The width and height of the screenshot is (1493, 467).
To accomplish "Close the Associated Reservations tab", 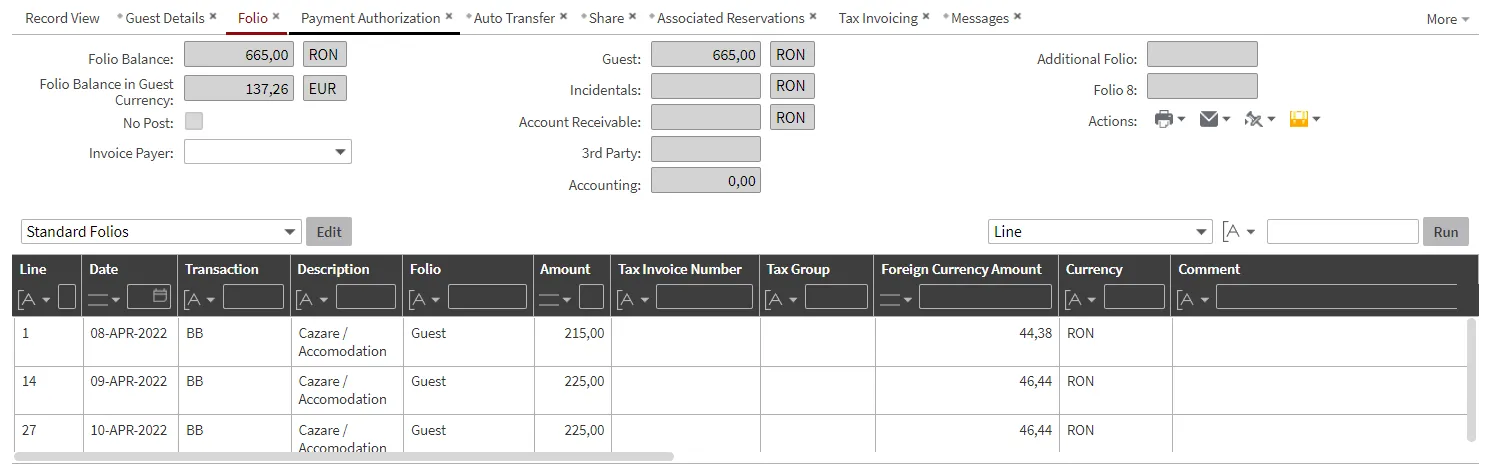I will [813, 17].
